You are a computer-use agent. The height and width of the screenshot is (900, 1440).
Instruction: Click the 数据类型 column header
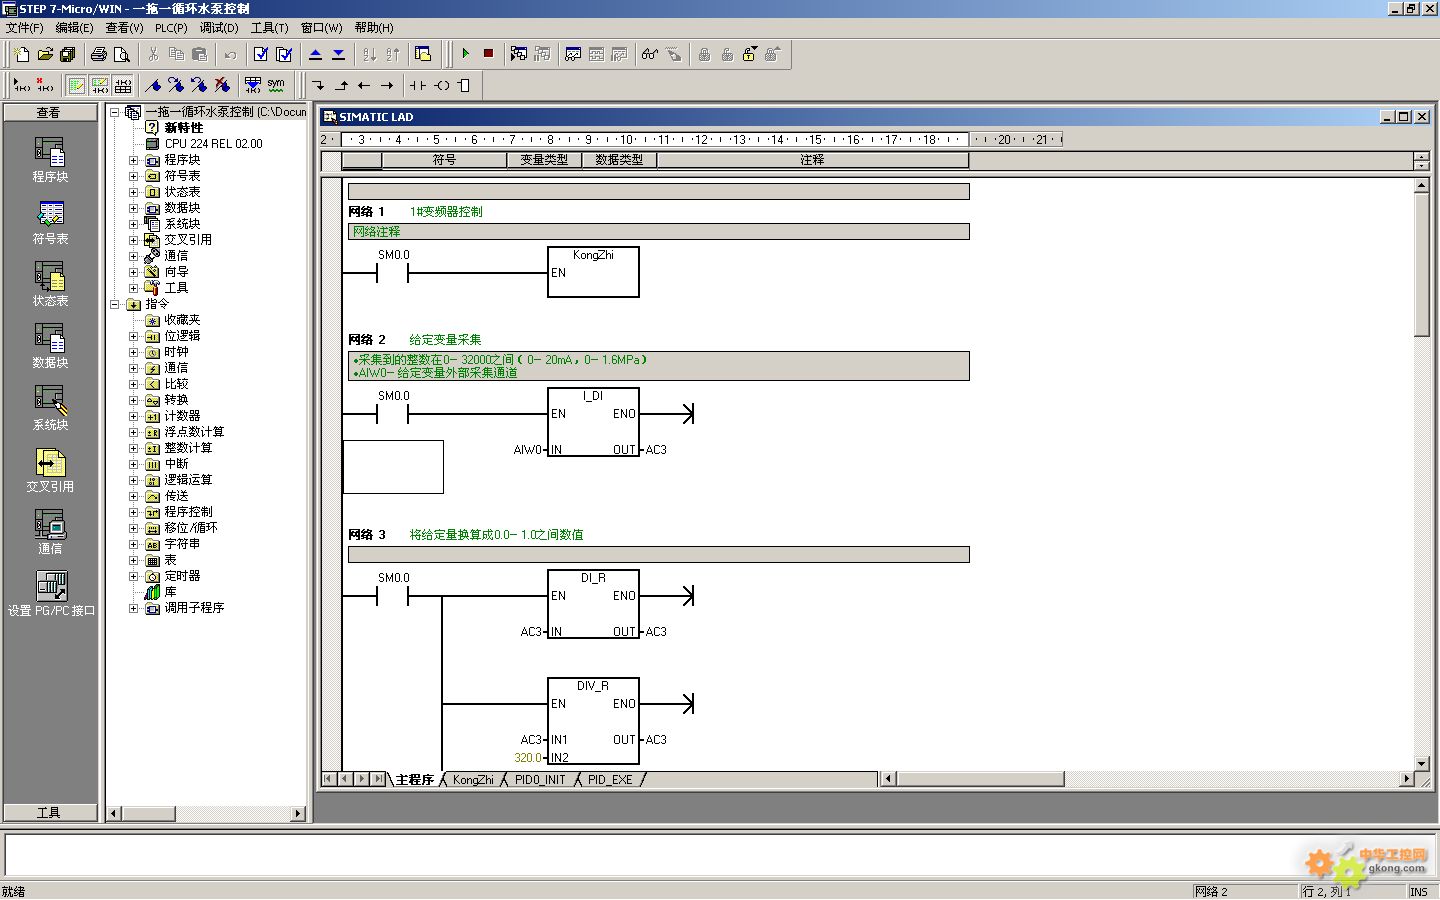[619, 160]
